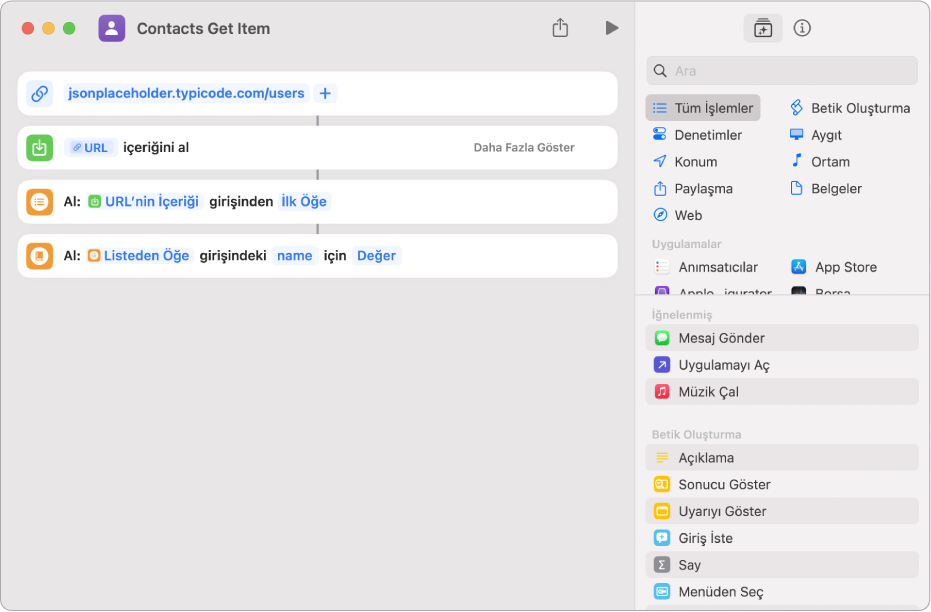Select Betik Oluşturma category

pyautogui.click(x=850, y=108)
